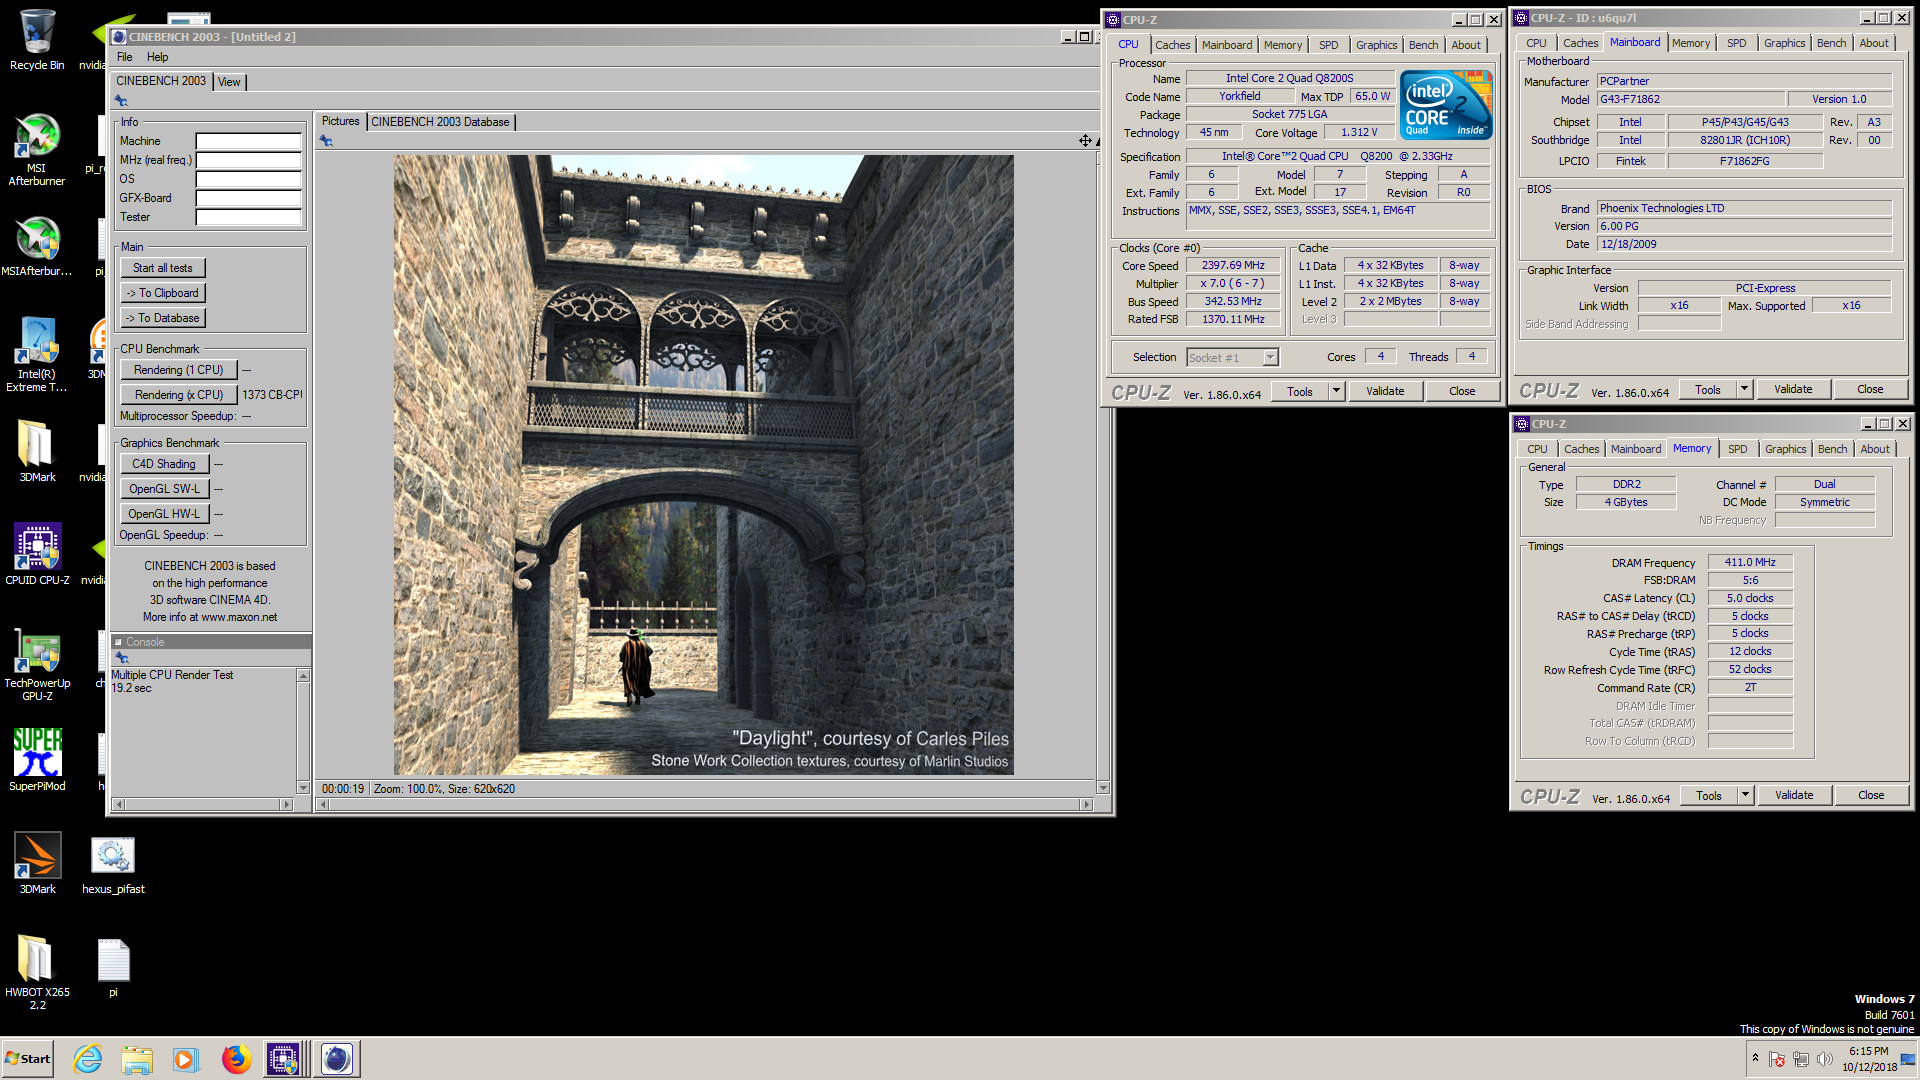
Task: Open Internet Explorer from taskbar
Action: [x=88, y=1059]
